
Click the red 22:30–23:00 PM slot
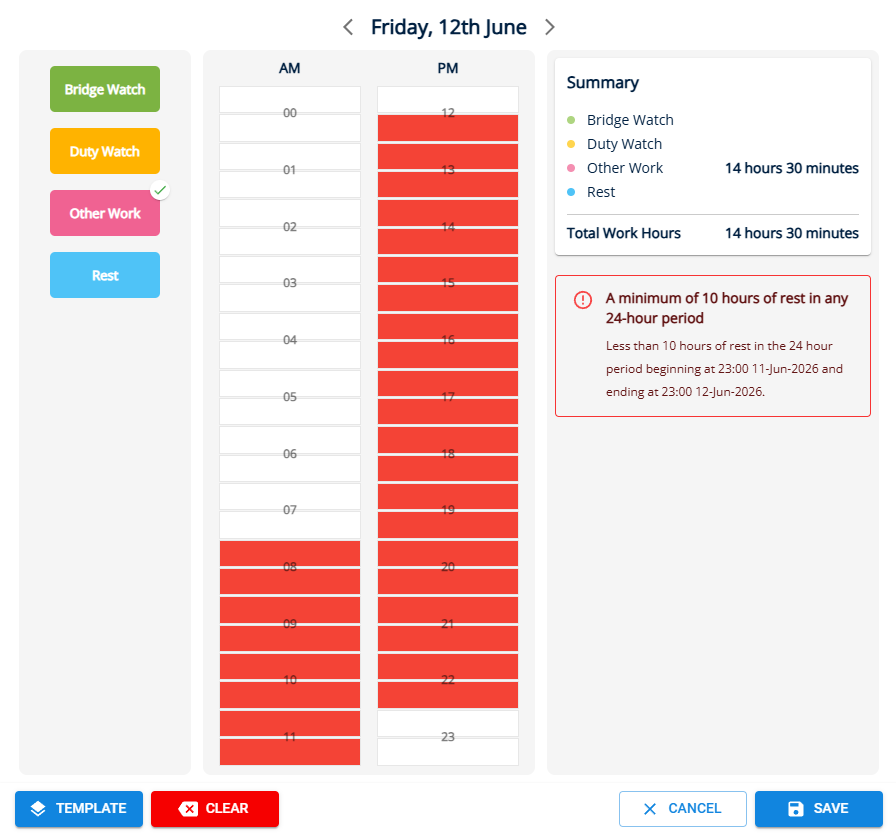coord(448,695)
